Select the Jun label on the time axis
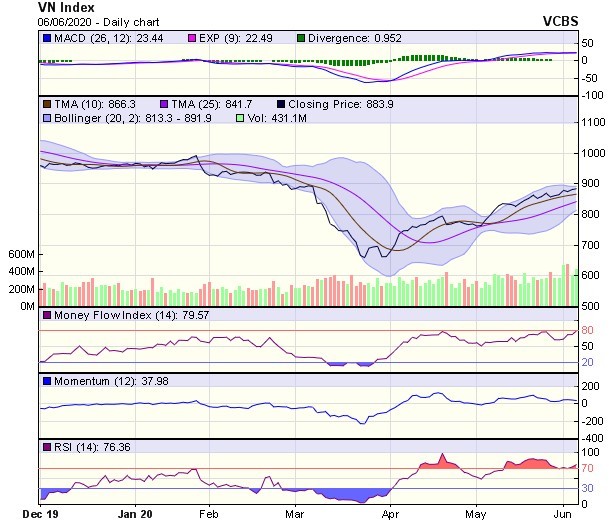This screenshot has width=609, height=525. [565, 514]
